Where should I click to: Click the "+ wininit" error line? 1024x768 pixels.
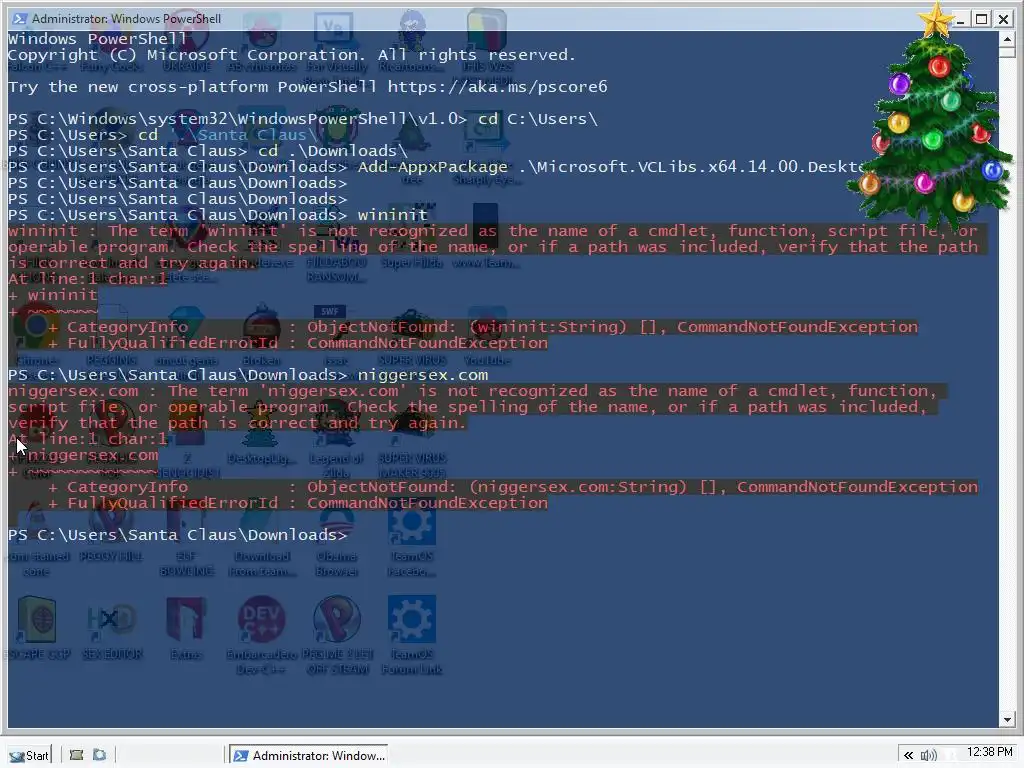[x=53, y=295]
